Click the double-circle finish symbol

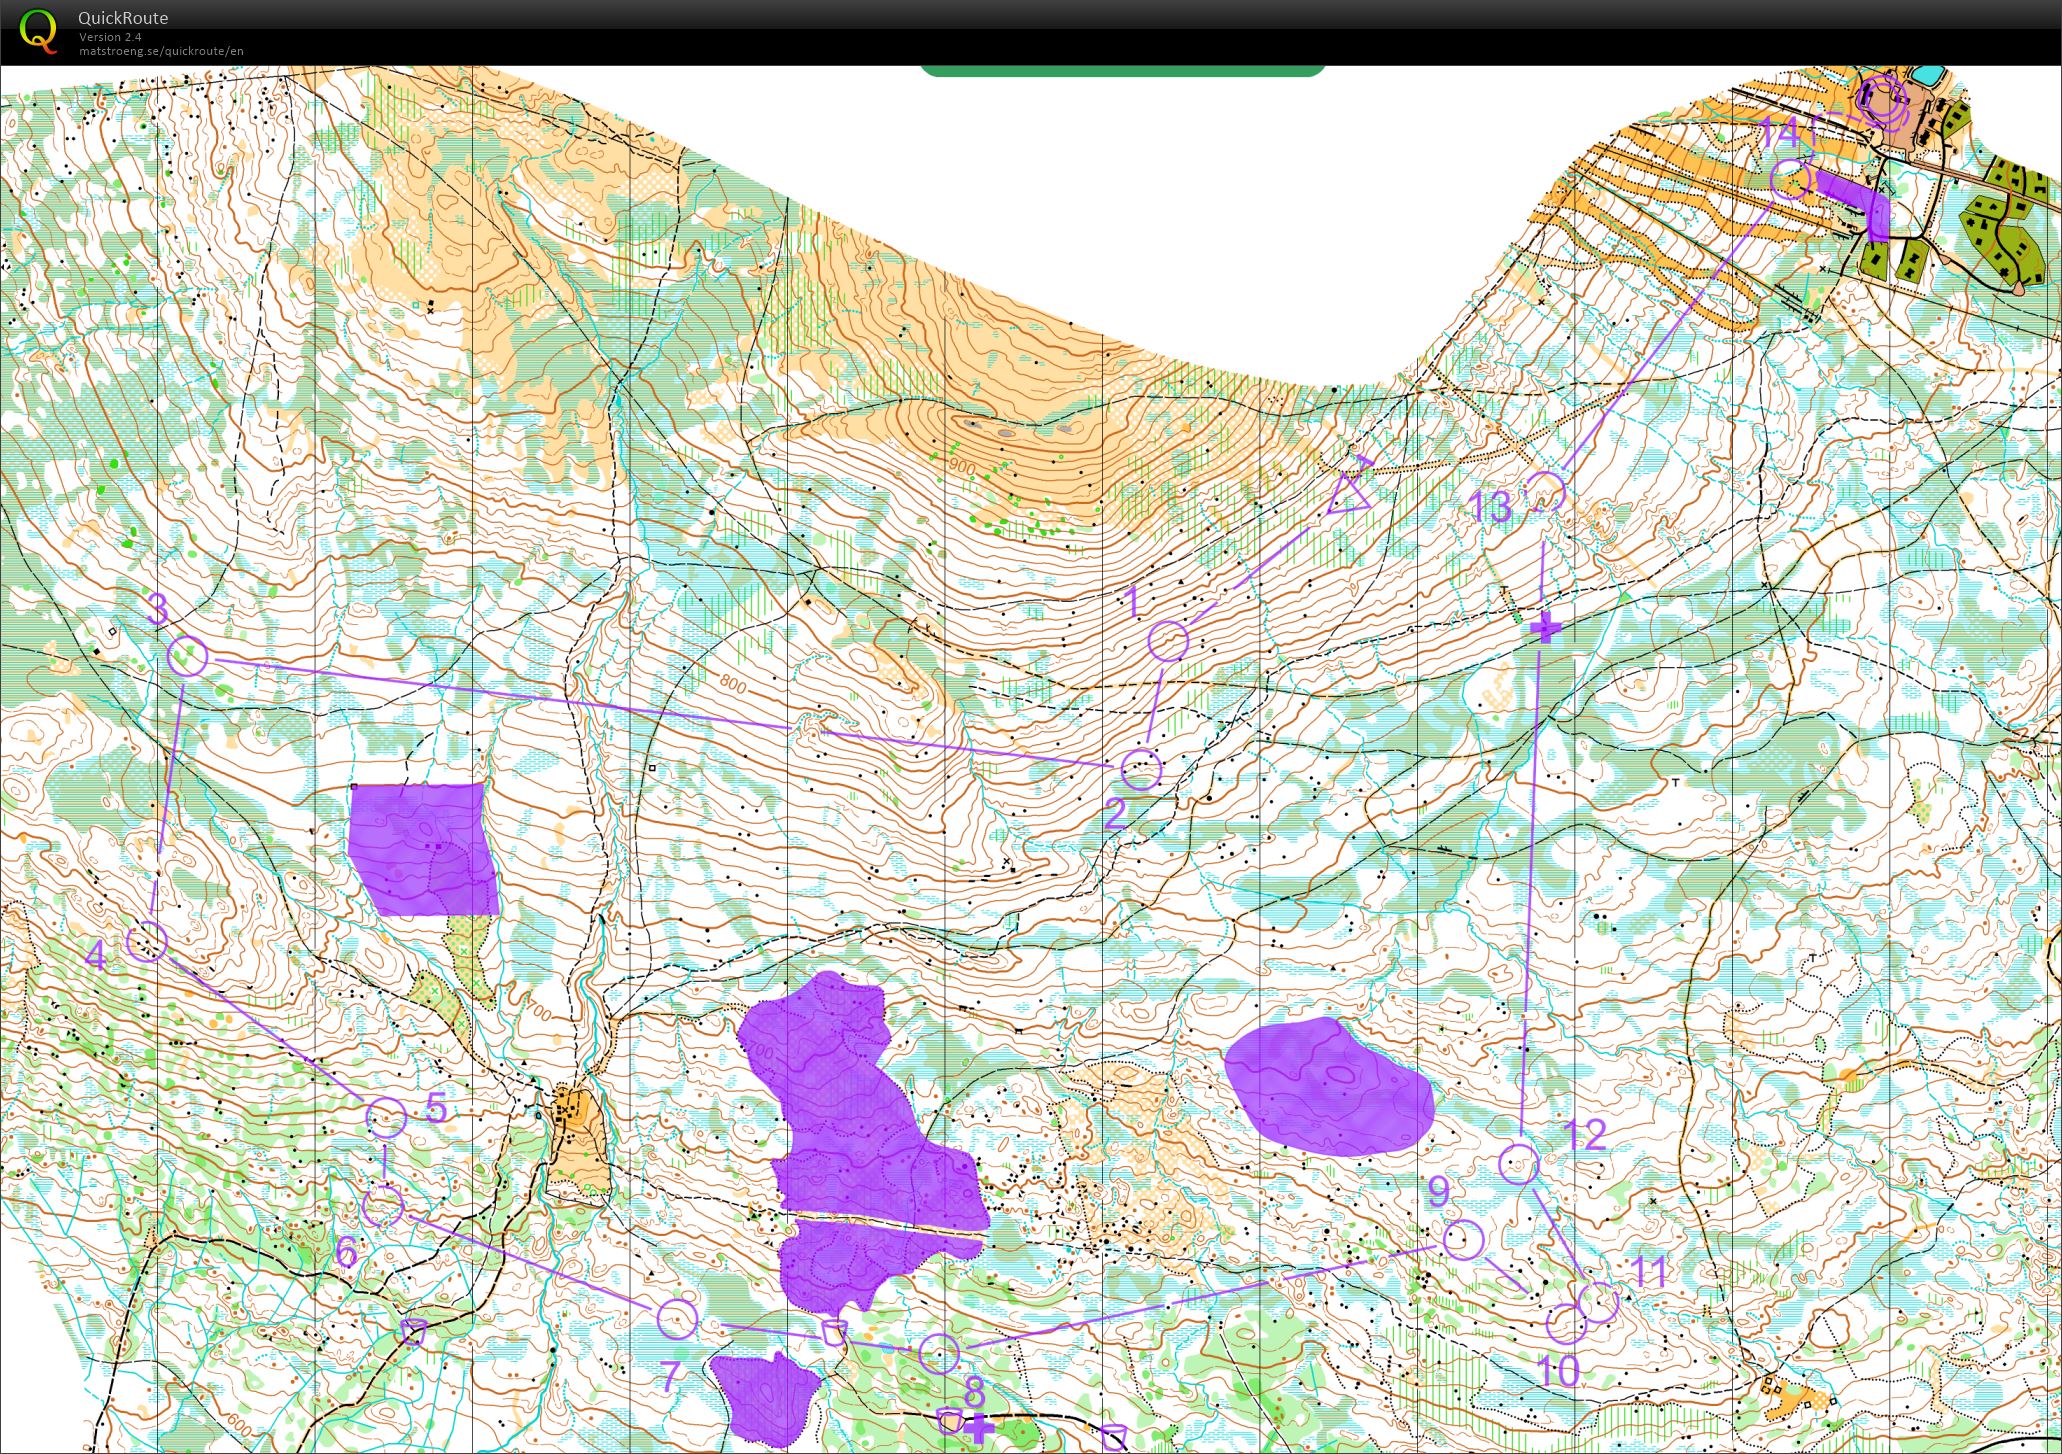[x=1883, y=101]
